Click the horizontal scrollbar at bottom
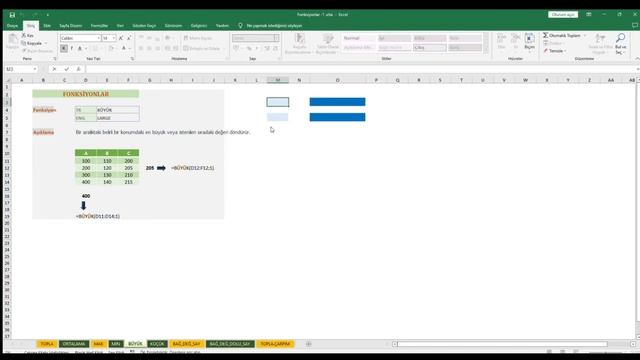The height and width of the screenshot is (360, 640). (502, 344)
